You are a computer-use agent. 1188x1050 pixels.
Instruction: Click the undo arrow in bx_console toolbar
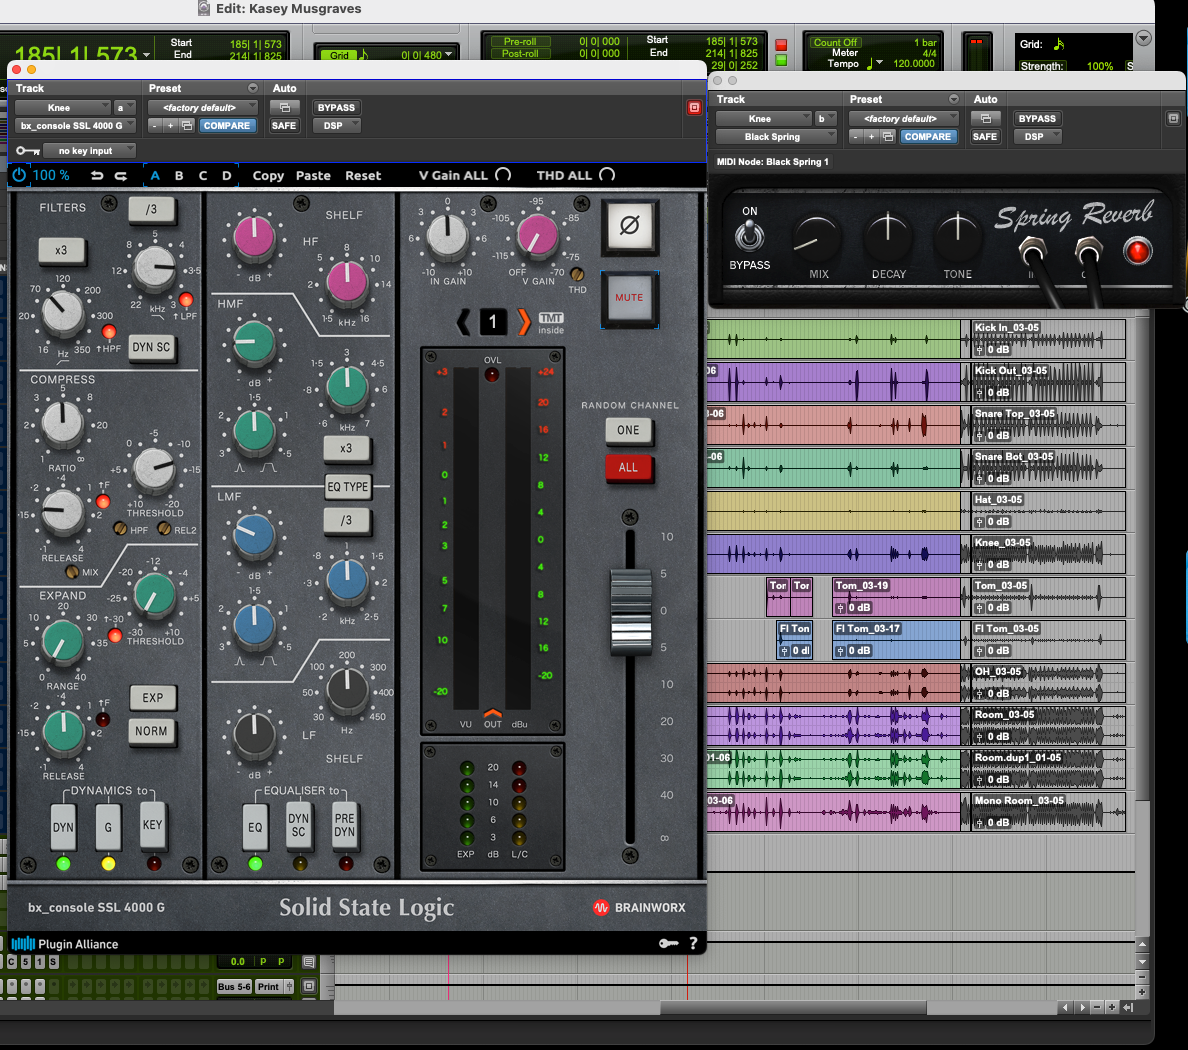[97, 176]
